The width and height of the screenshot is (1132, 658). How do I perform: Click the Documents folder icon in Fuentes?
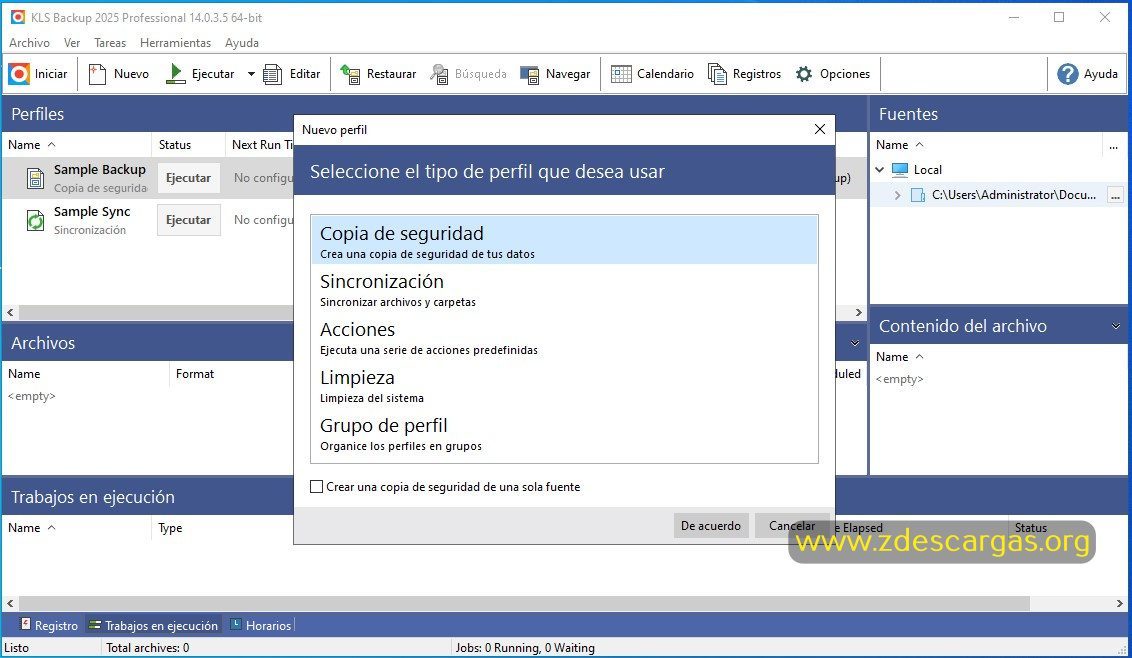click(x=918, y=195)
